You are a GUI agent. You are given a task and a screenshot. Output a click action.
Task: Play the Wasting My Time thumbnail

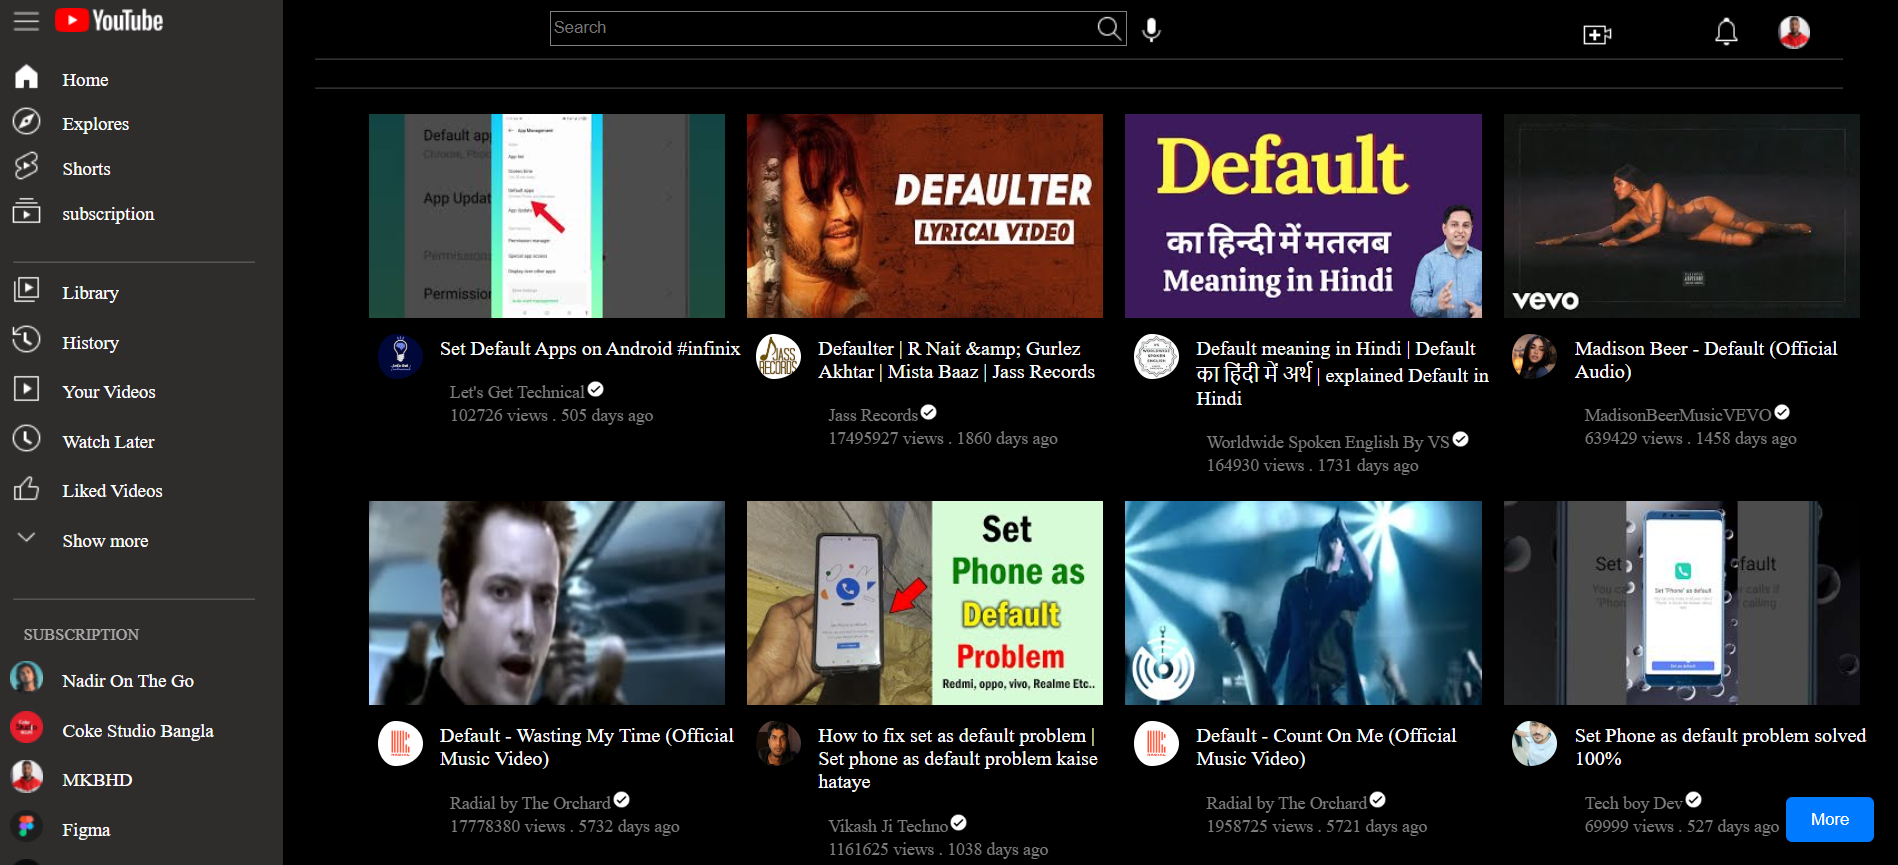coord(547,603)
